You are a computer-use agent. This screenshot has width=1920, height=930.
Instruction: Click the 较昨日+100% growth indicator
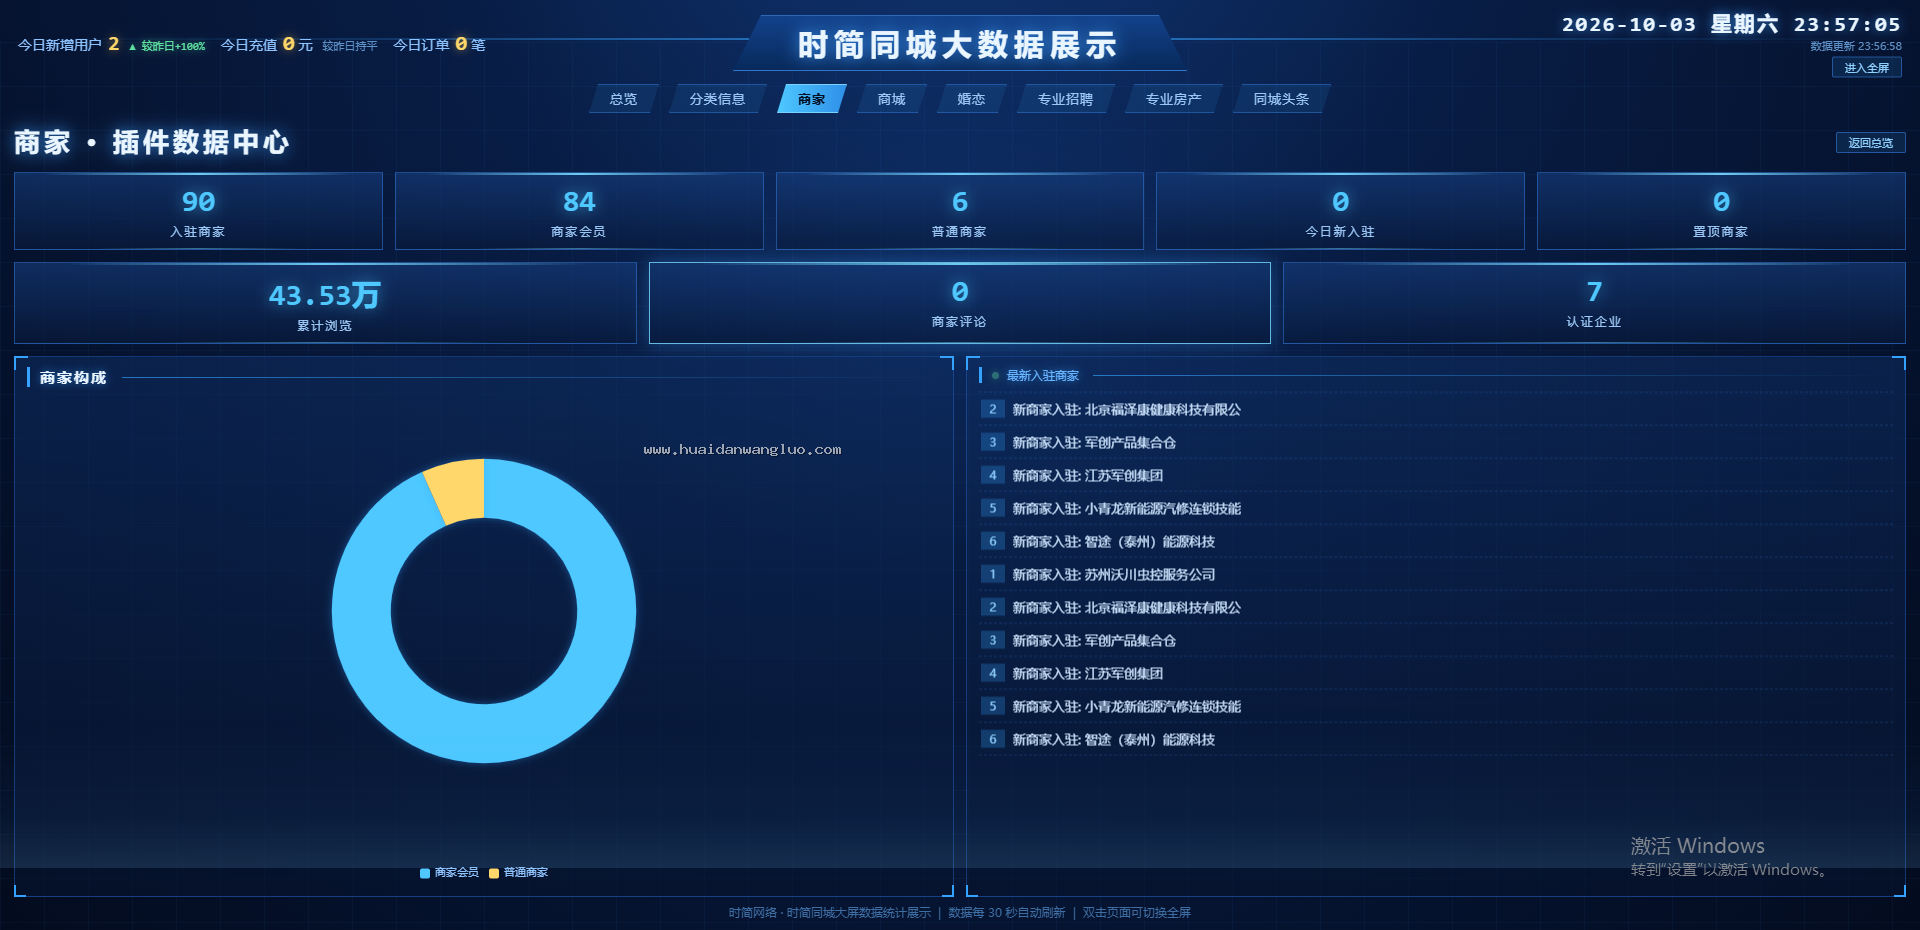167,46
